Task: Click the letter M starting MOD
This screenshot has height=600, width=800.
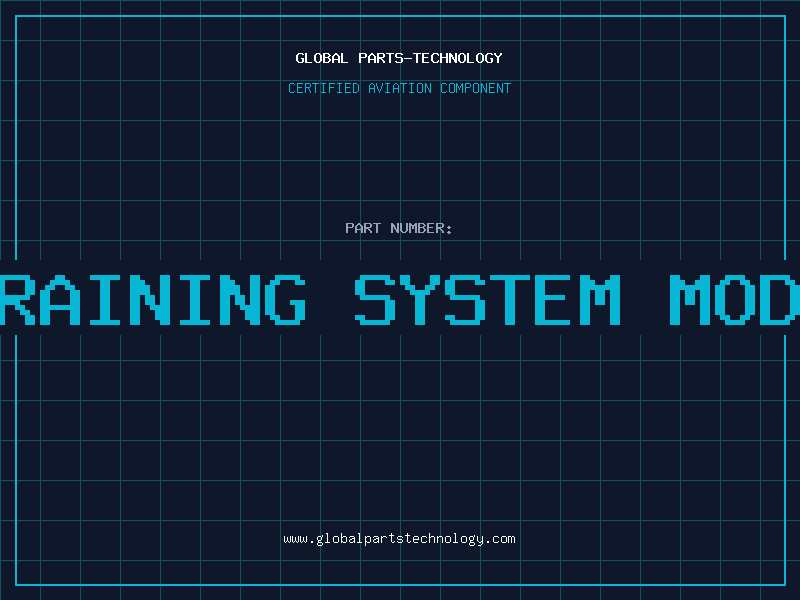Action: pyautogui.click(x=690, y=300)
